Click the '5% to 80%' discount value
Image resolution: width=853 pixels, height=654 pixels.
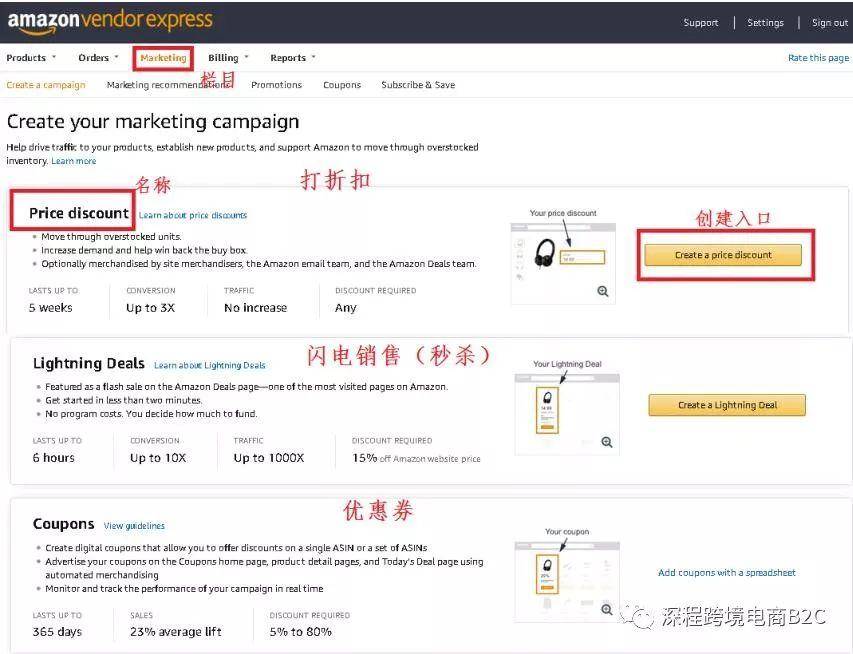click(x=300, y=632)
